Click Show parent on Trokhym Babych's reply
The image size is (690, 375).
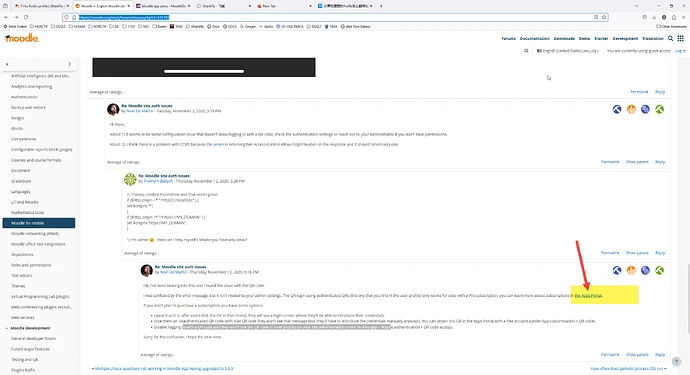coord(637,253)
